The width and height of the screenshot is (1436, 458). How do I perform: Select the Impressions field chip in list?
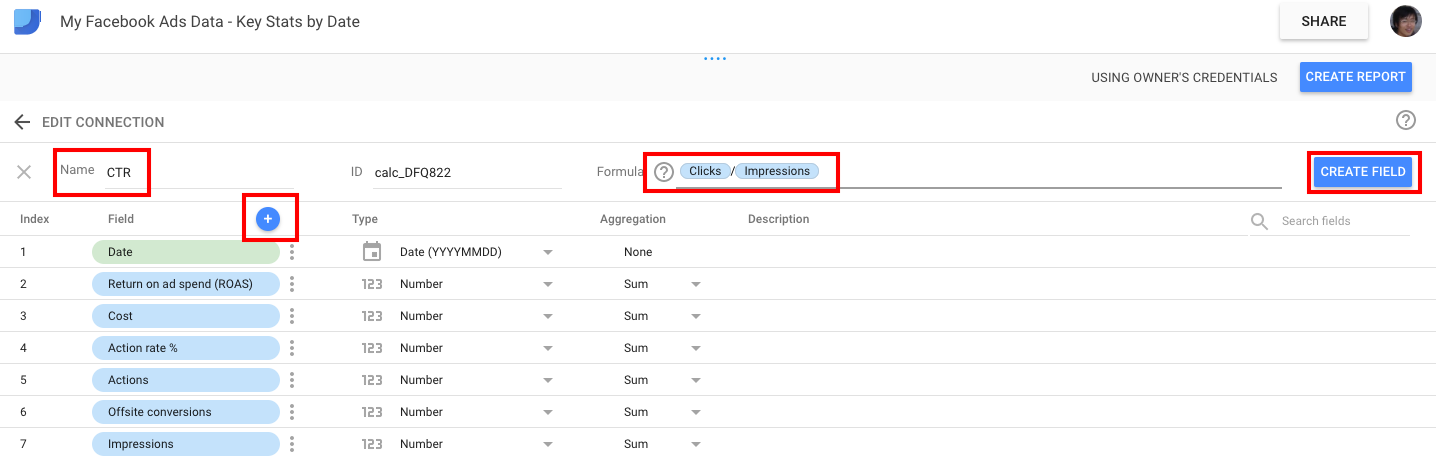[186, 444]
